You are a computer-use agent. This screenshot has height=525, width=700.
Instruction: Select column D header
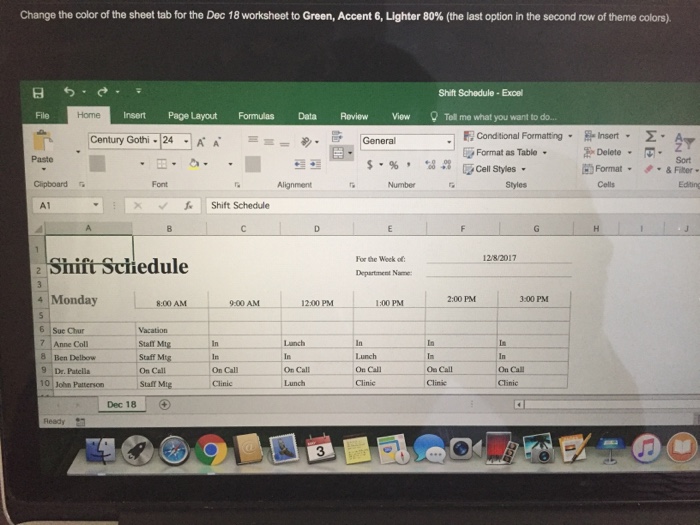(x=317, y=229)
